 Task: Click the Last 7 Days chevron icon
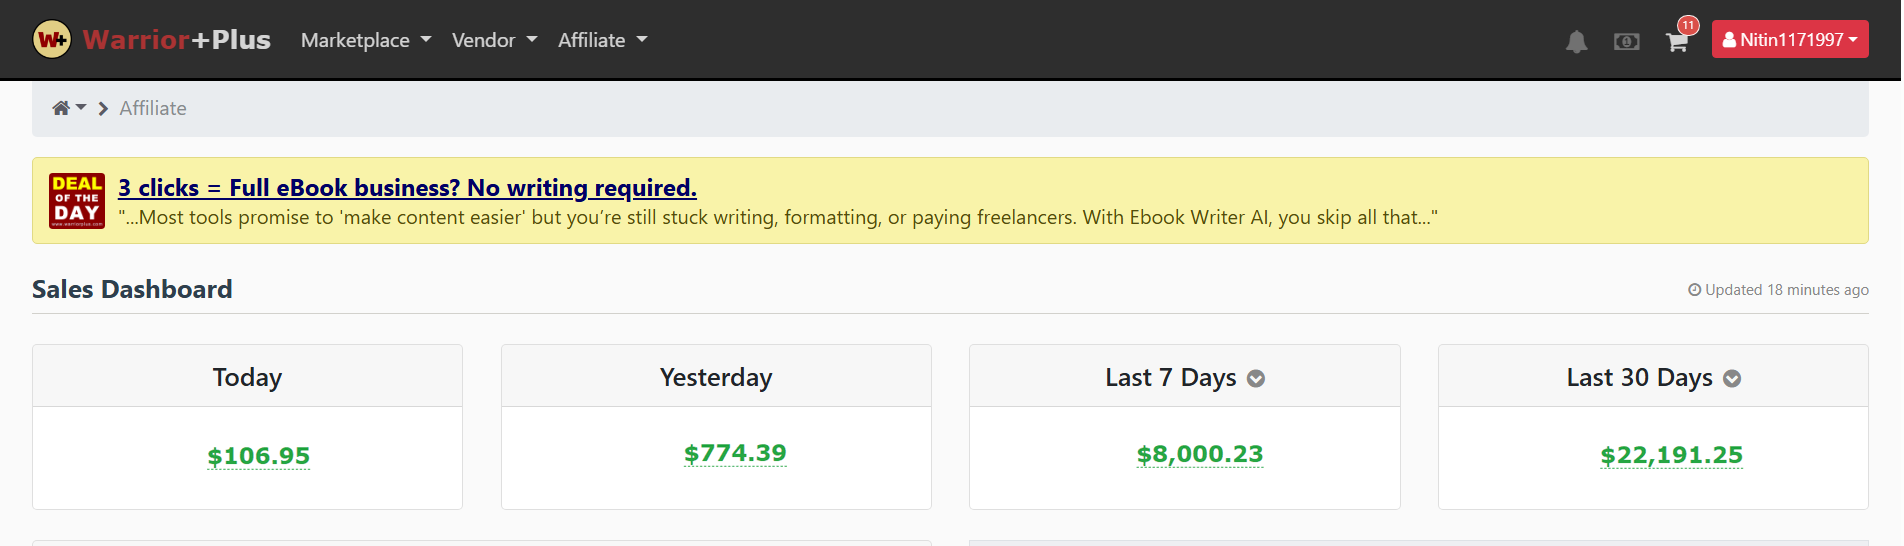click(1256, 379)
